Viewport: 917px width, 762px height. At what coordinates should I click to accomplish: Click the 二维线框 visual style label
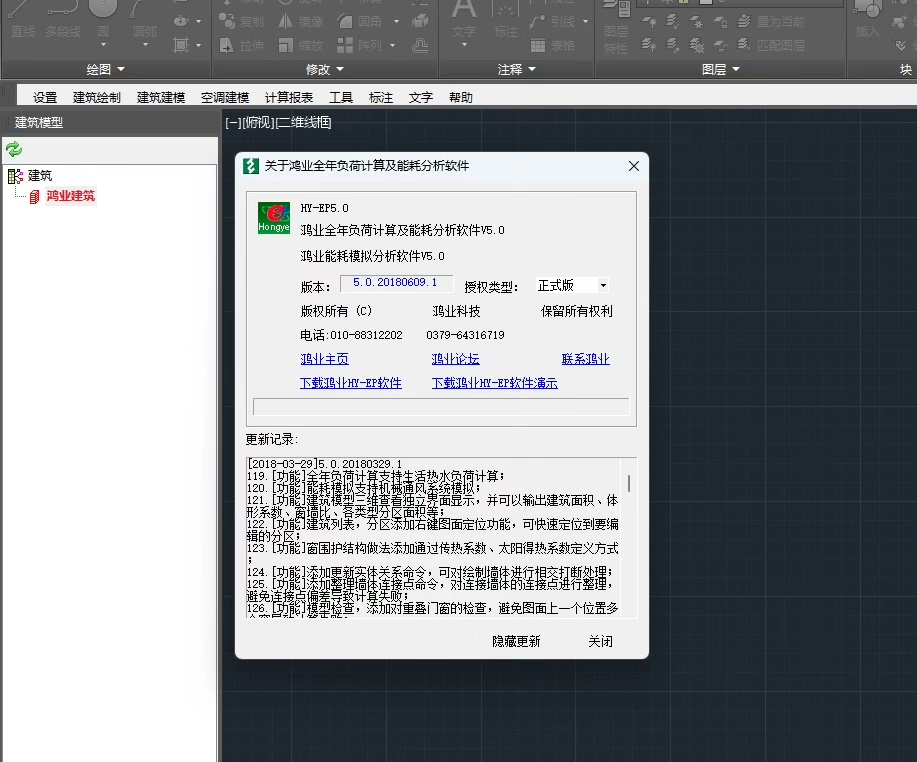click(303, 122)
